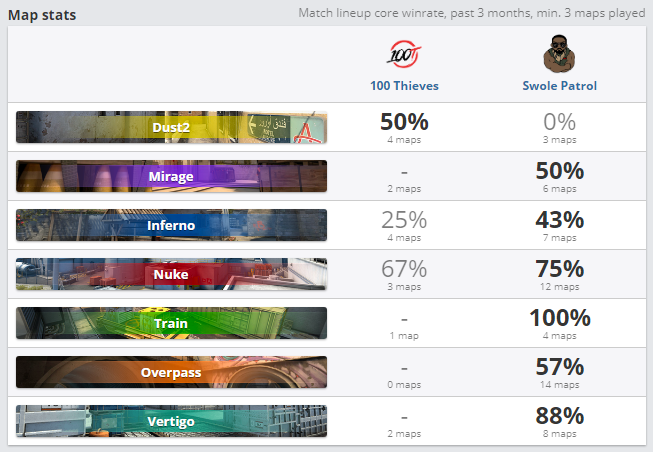Viewport: 653px width, 452px height.
Task: Click Swole Patrol's 57% Overpass winrate
Action: point(559,367)
